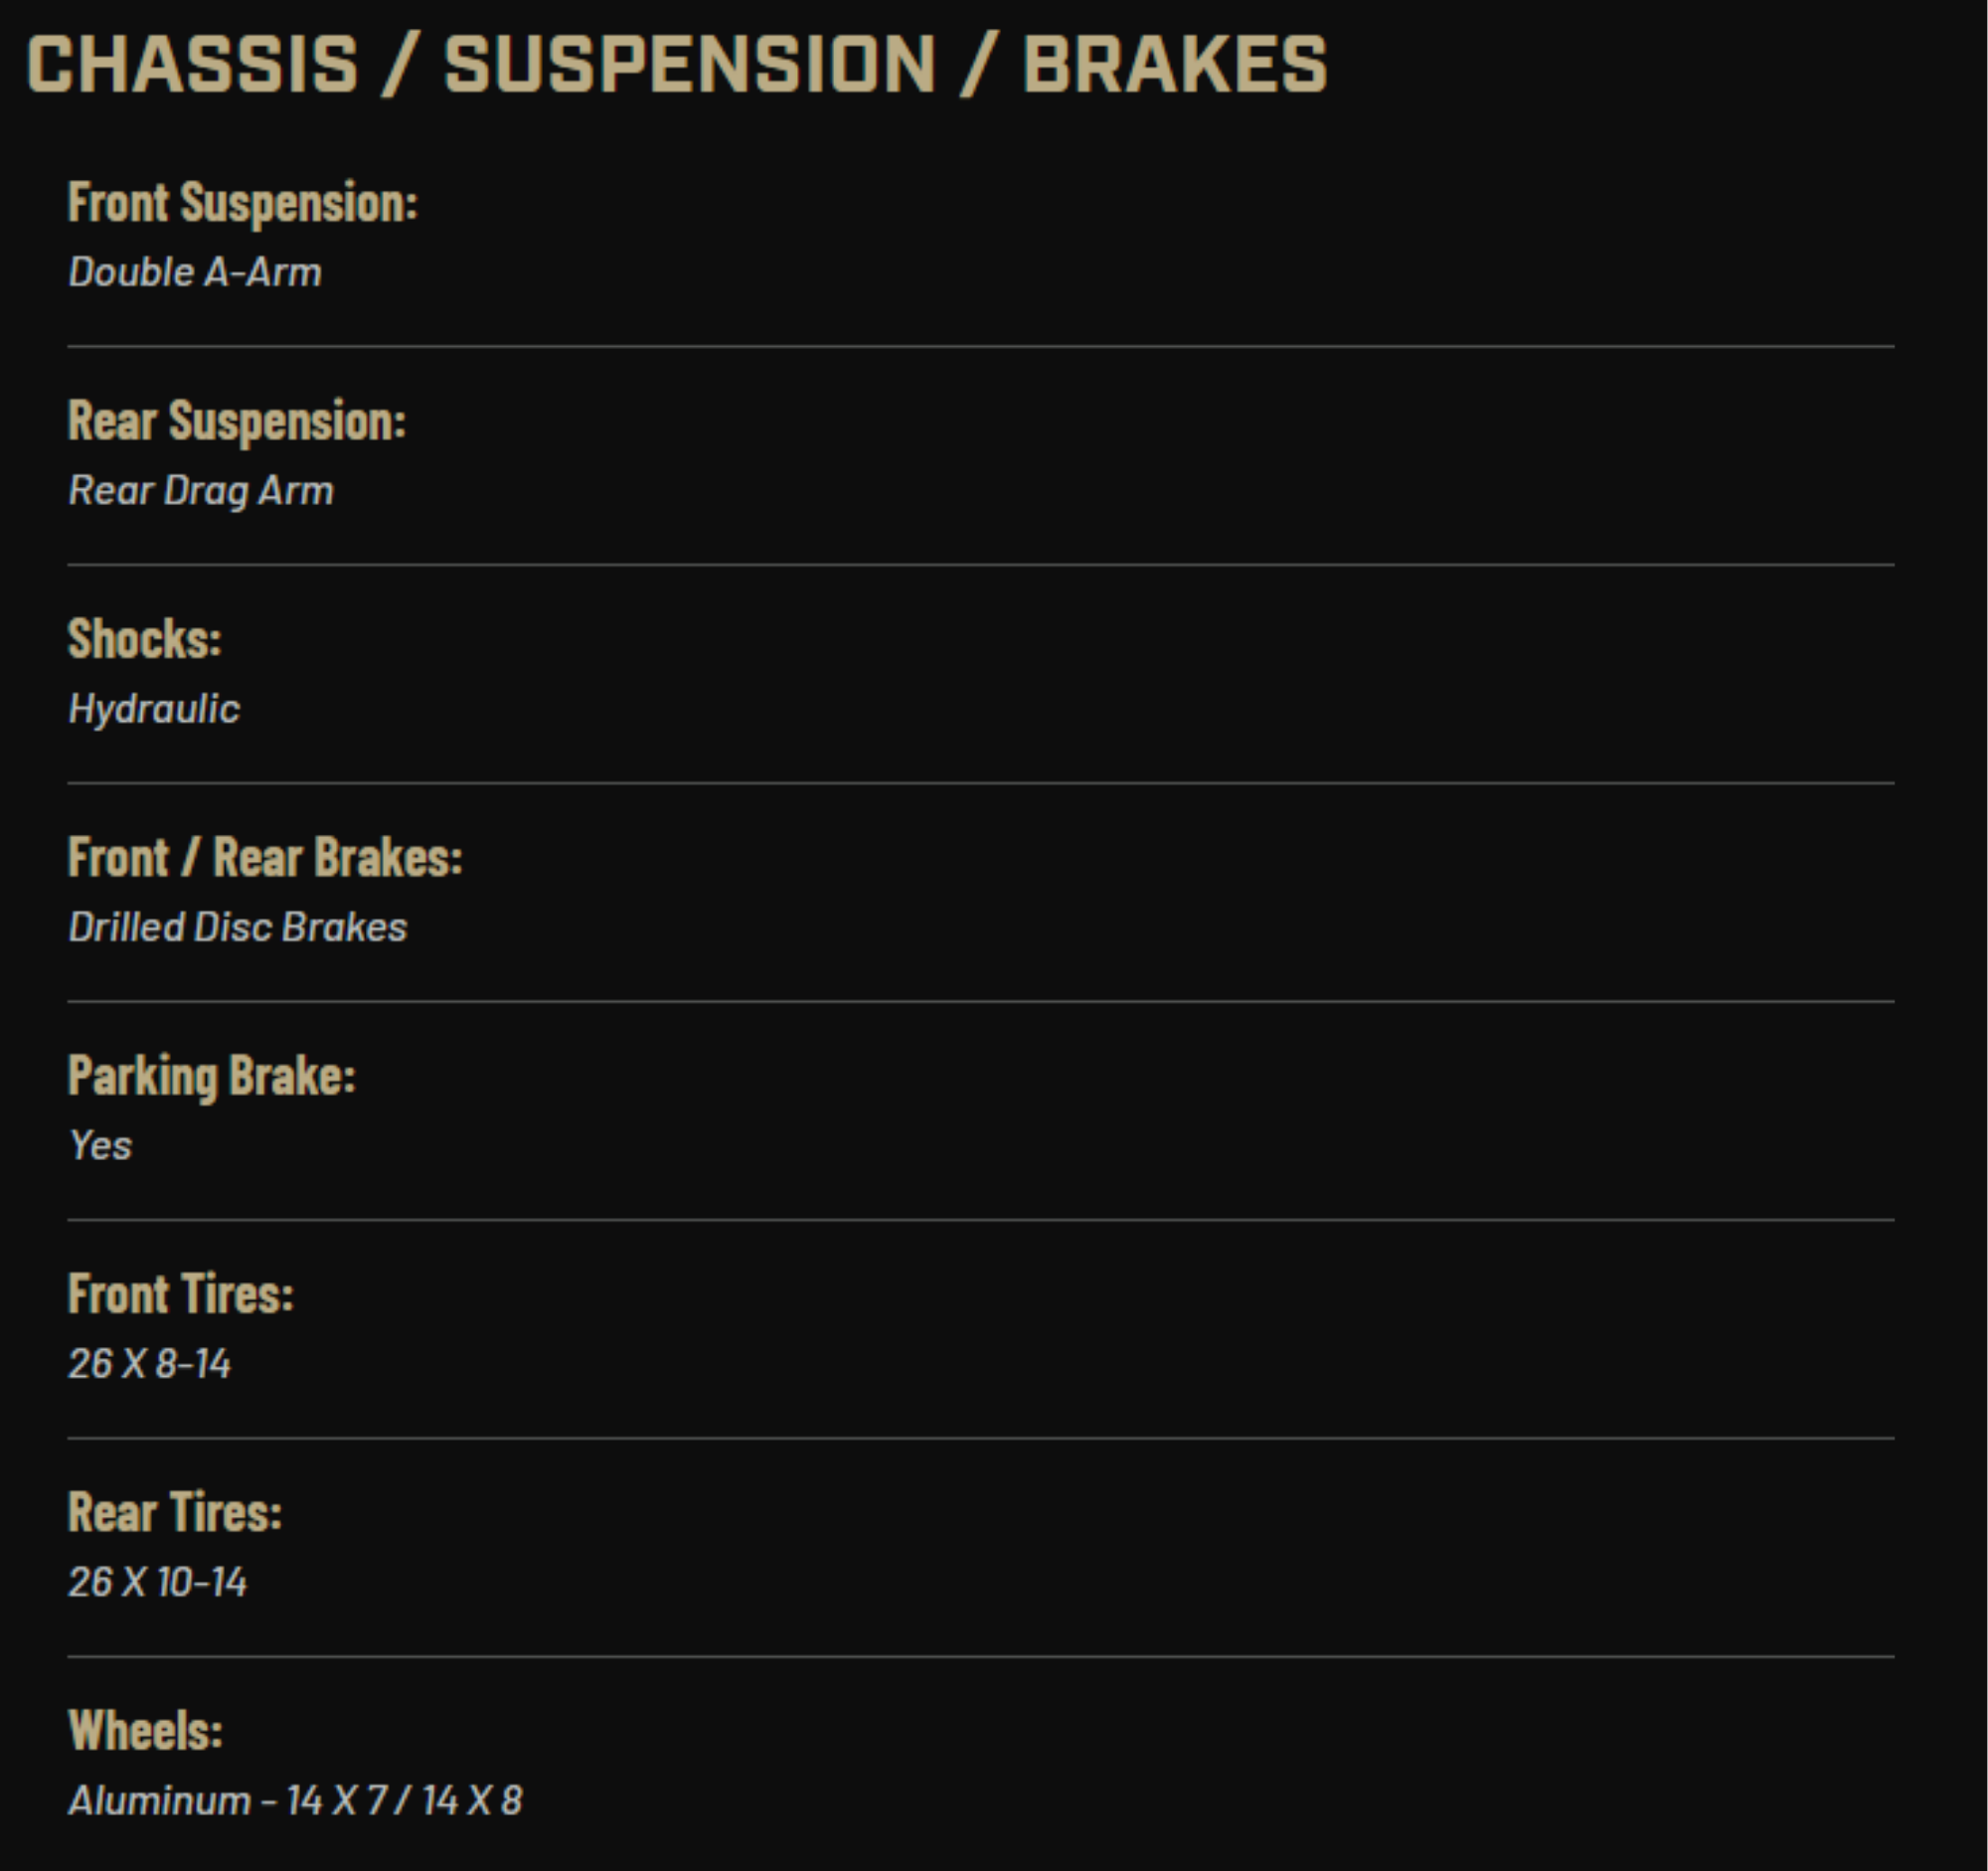Click the divider line below Hydraulic

point(980,783)
